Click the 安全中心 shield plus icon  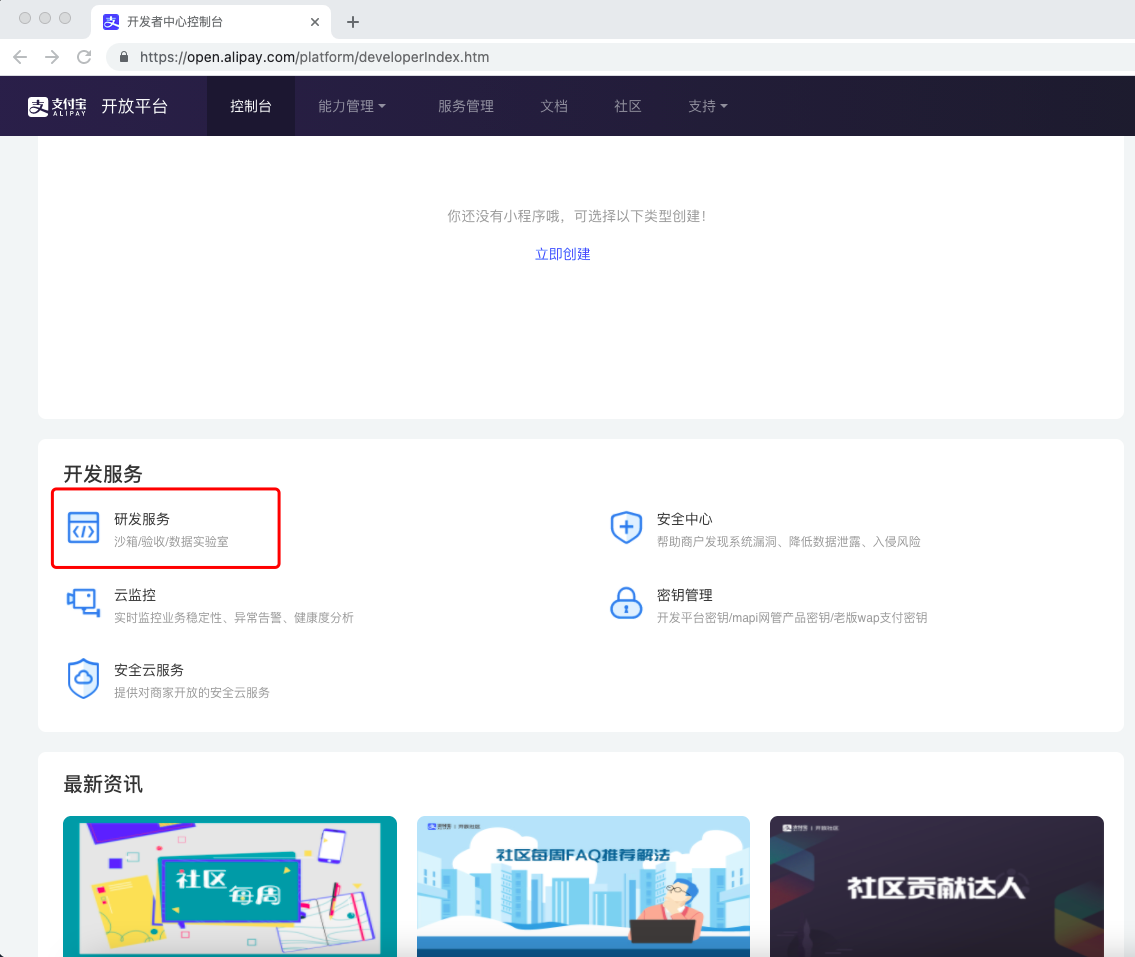626,528
